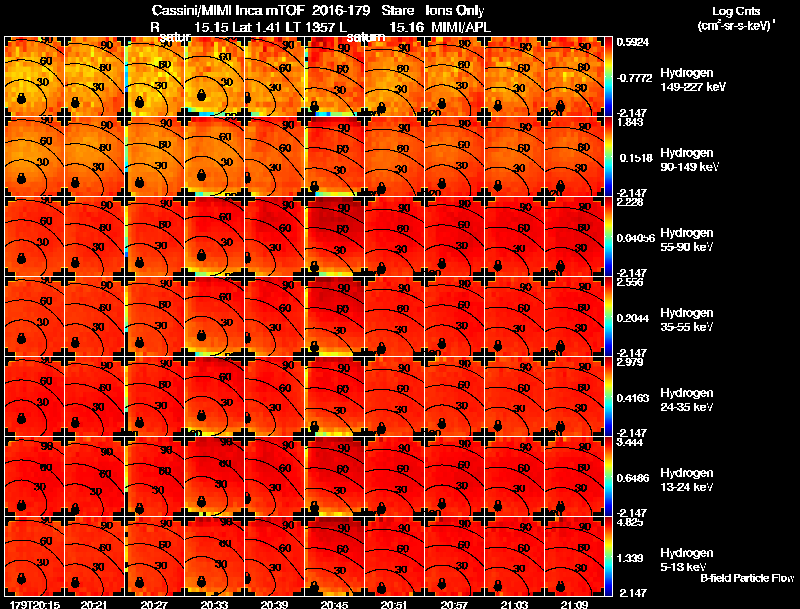Click the '2.979' color scale value
Image resolution: width=800 pixels, height=609 pixels.
(630, 362)
